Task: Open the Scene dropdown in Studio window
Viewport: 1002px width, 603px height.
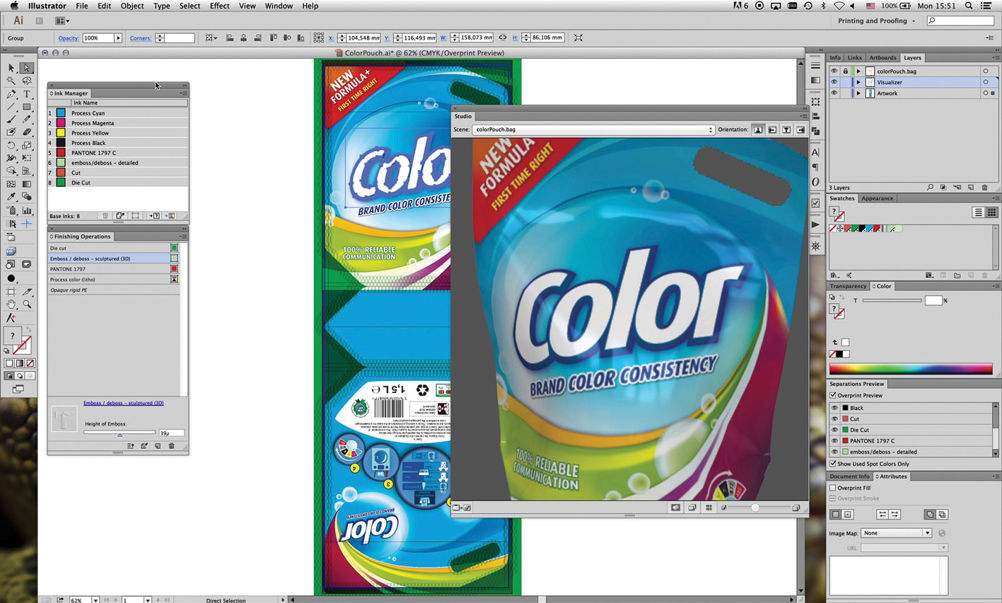Action: coord(593,129)
